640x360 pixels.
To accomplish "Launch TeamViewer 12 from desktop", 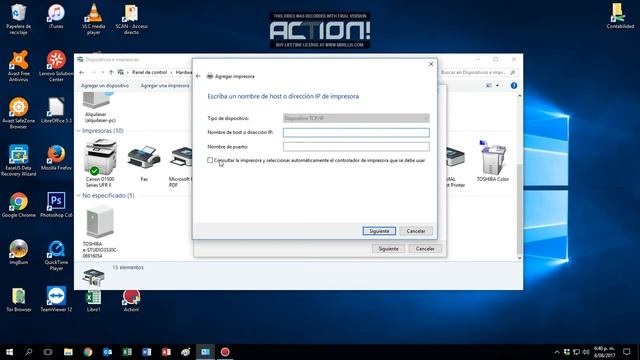I will click(x=56, y=300).
